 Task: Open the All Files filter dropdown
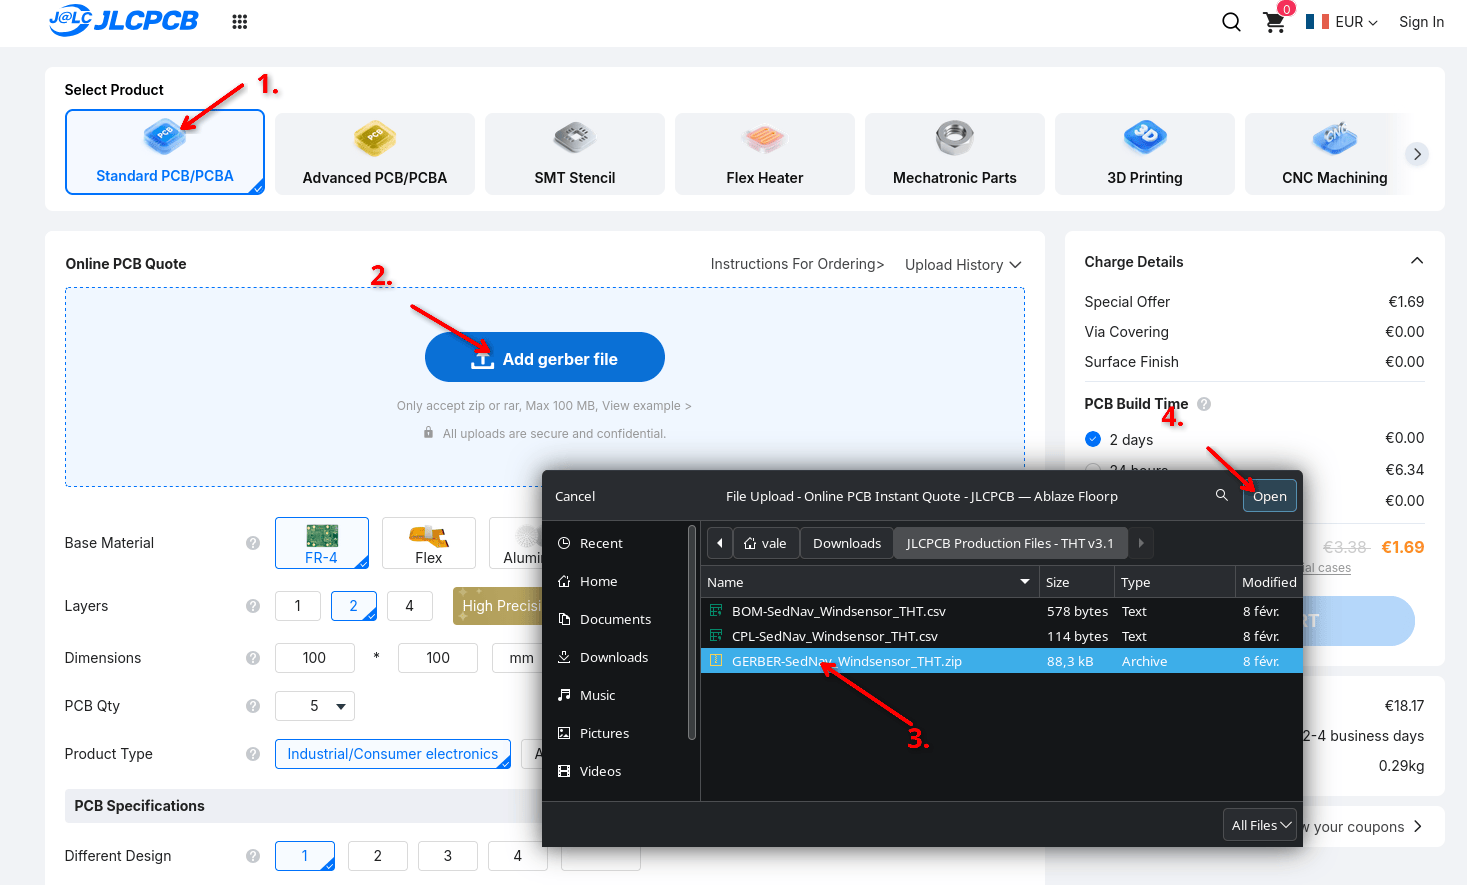tap(1259, 825)
